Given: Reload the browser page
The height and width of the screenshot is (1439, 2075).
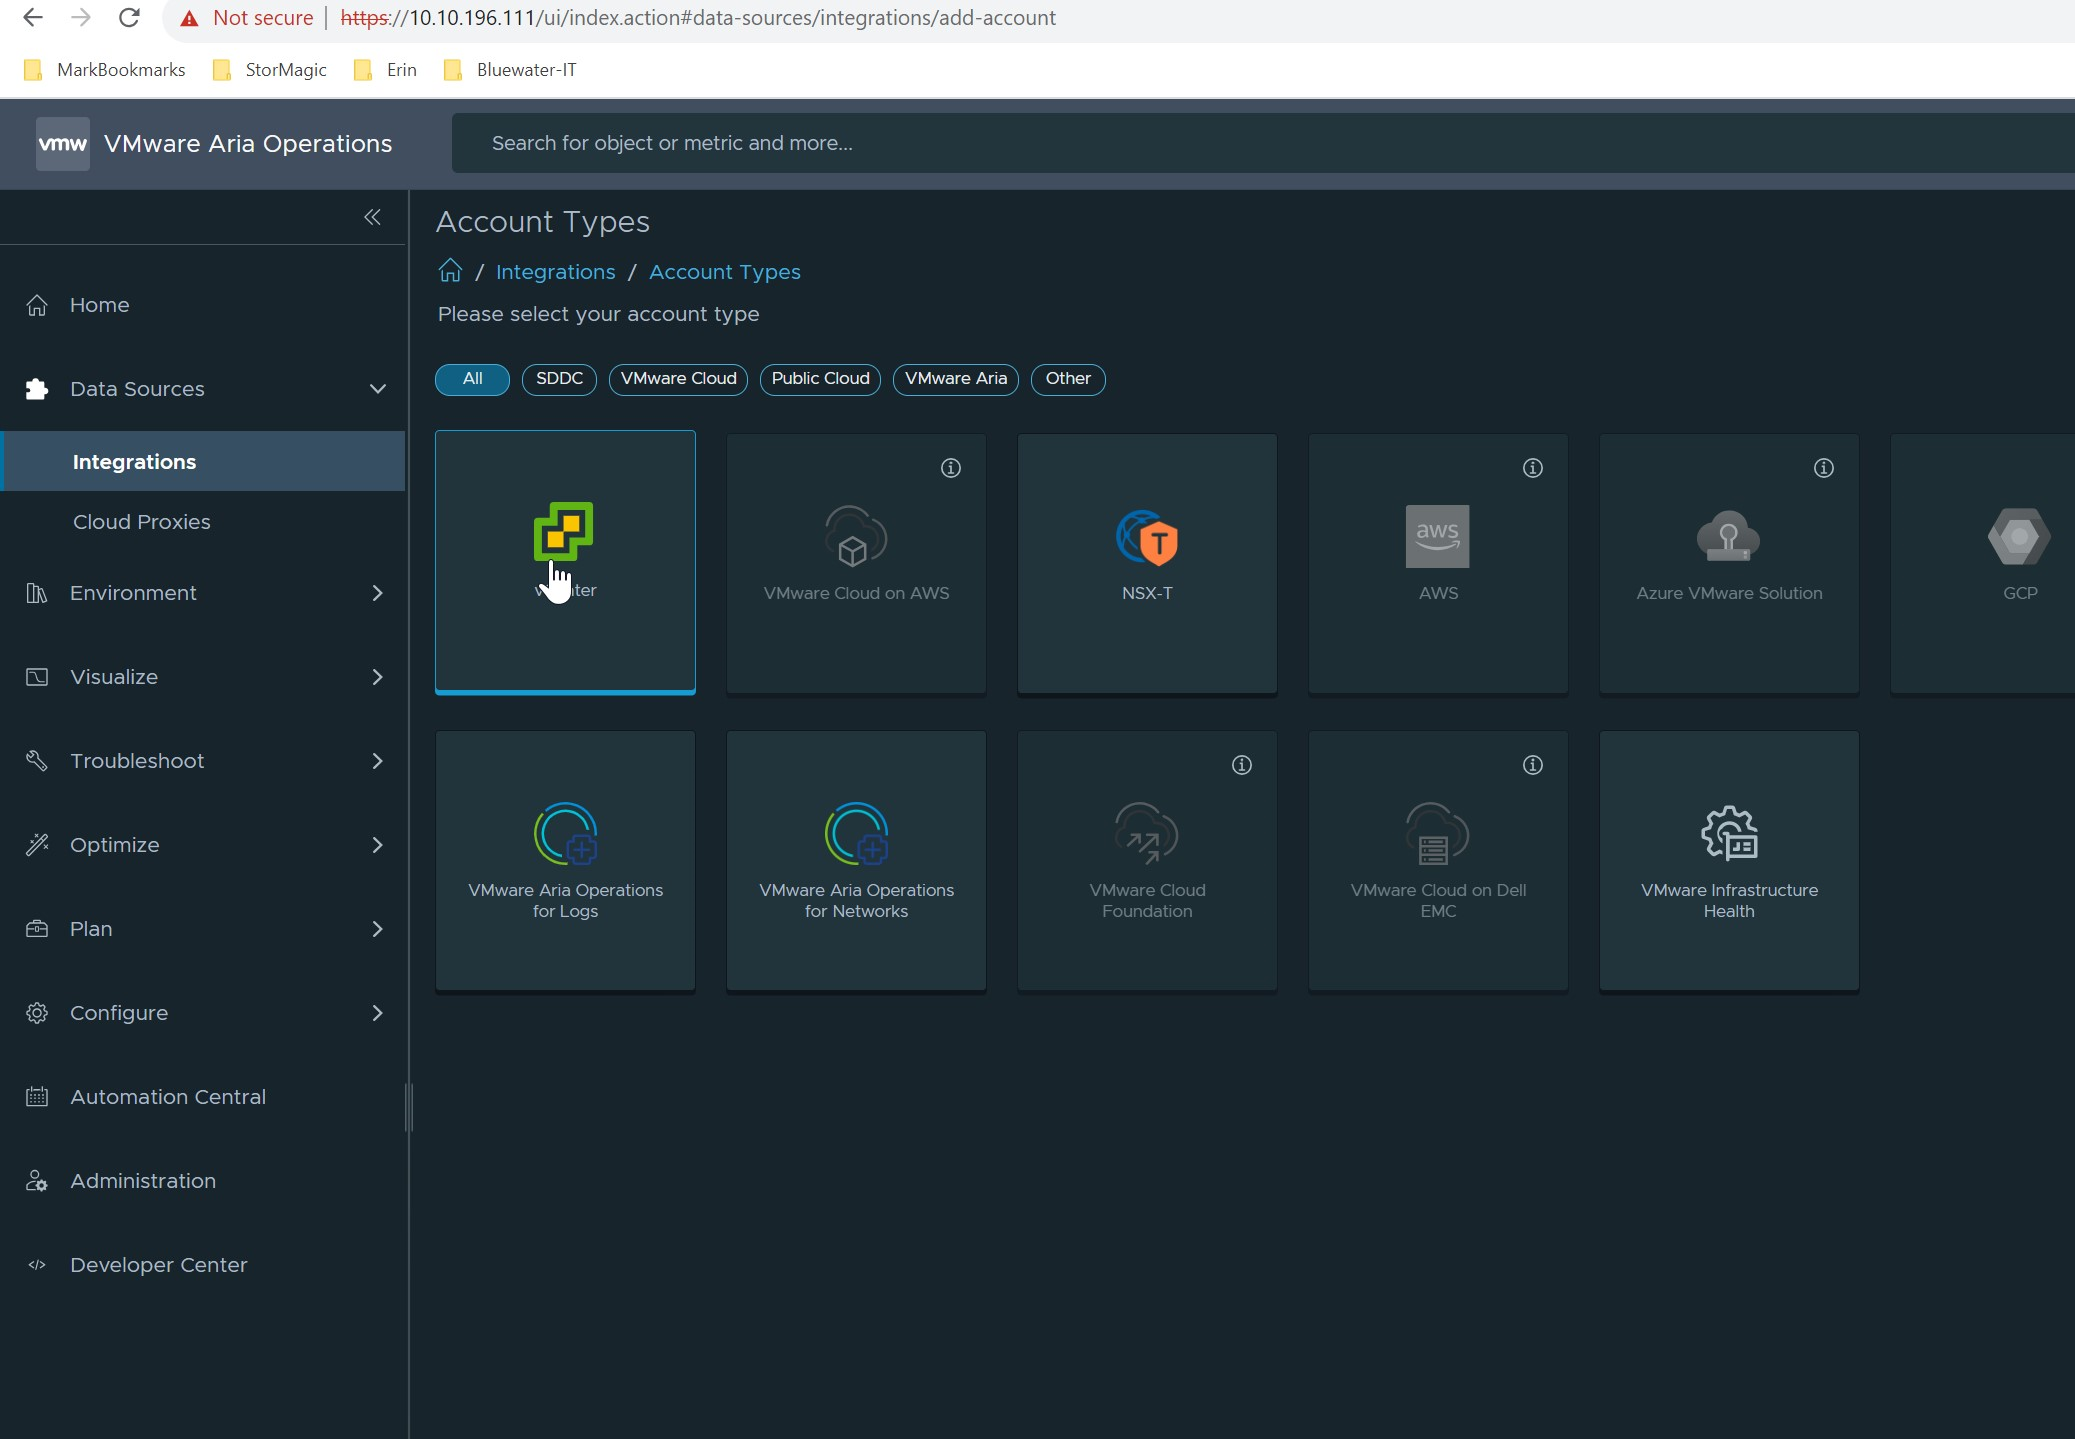Looking at the screenshot, I should pos(129,18).
